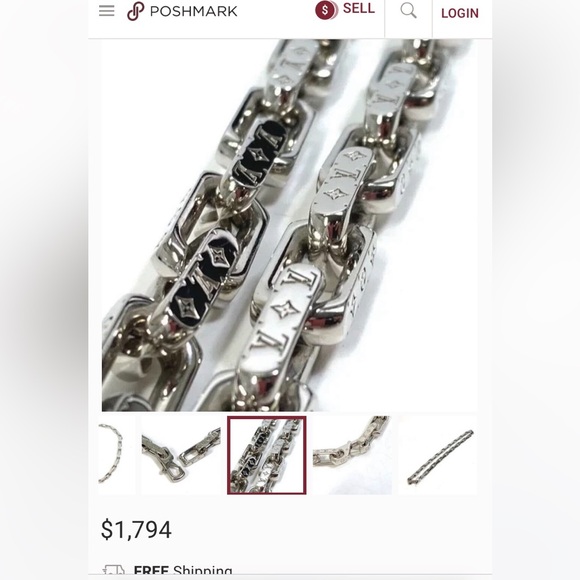Select the chain with lobster clasp thumbnail

coord(352,455)
